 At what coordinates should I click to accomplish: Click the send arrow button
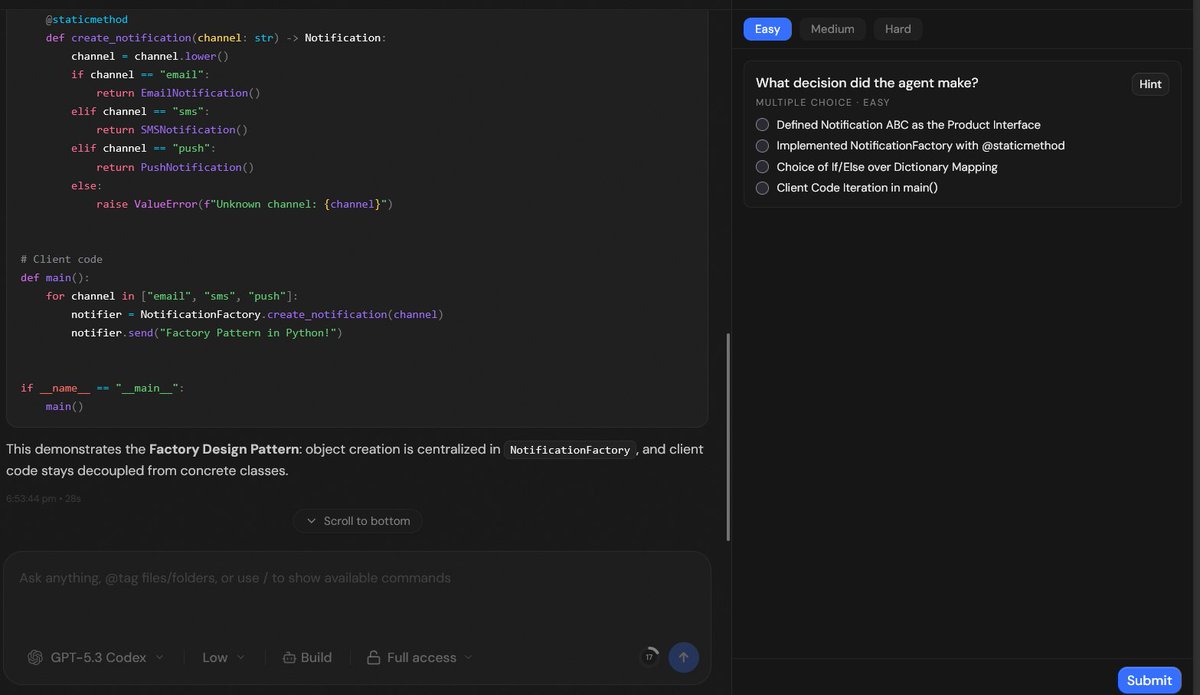(x=684, y=657)
